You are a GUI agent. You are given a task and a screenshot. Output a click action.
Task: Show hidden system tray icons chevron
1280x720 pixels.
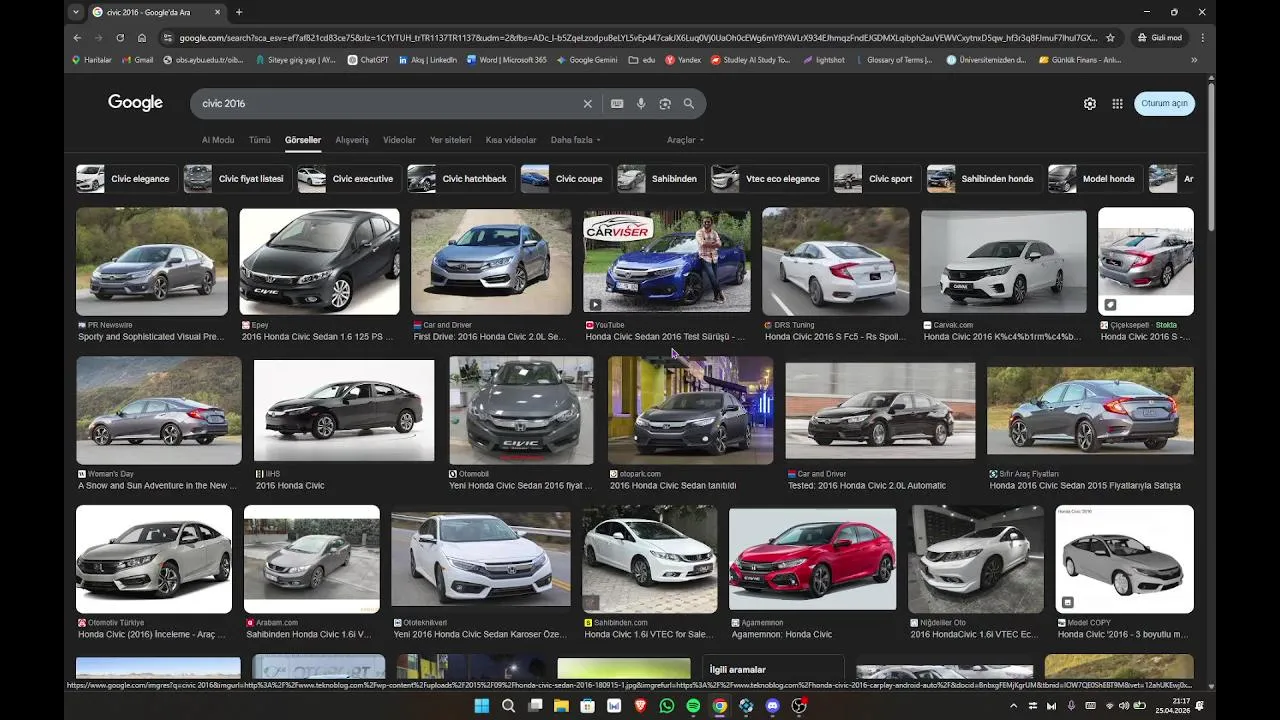(1013, 706)
